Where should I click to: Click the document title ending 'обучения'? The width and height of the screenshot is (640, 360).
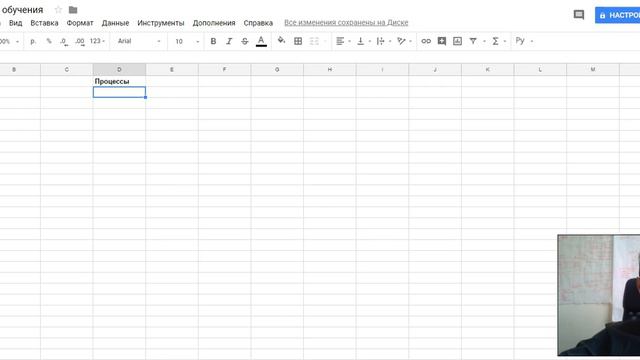click(x=22, y=10)
